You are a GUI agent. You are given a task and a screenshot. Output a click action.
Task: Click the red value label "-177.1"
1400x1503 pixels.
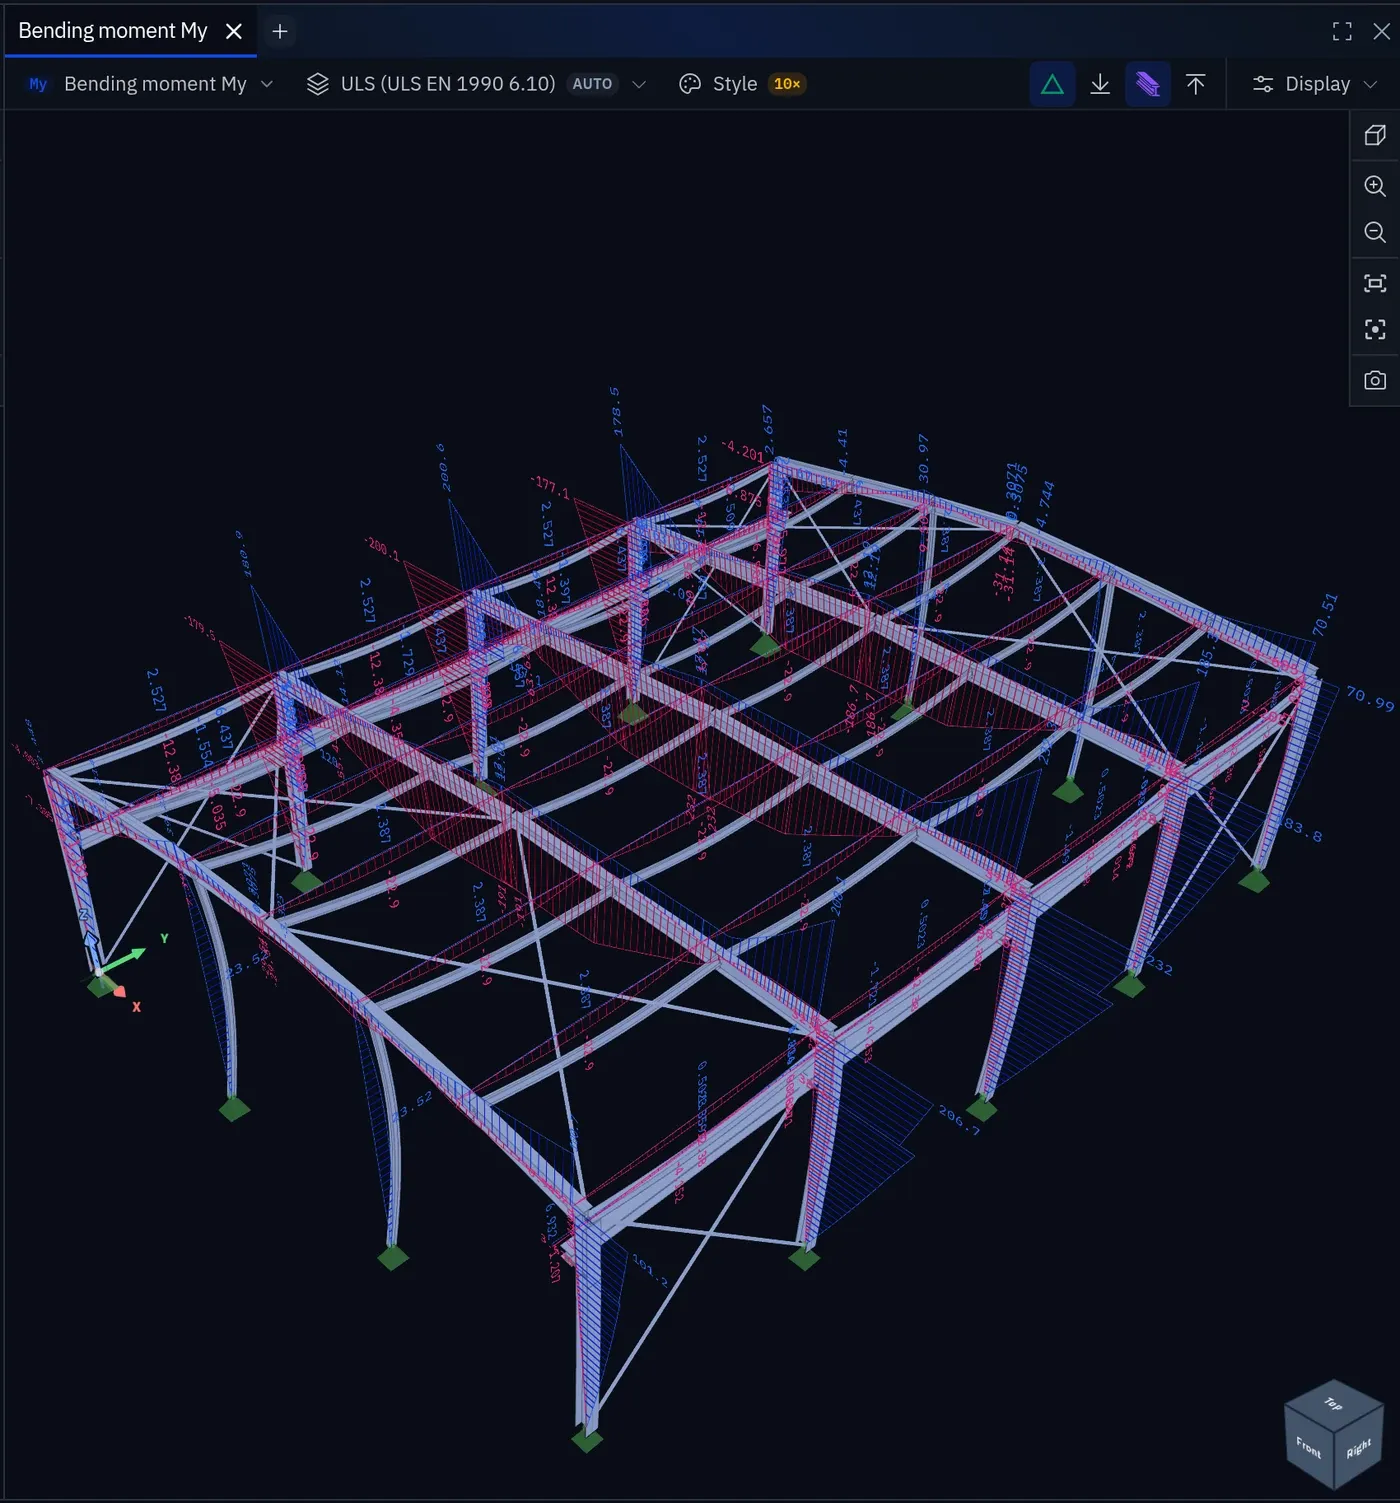(550, 487)
